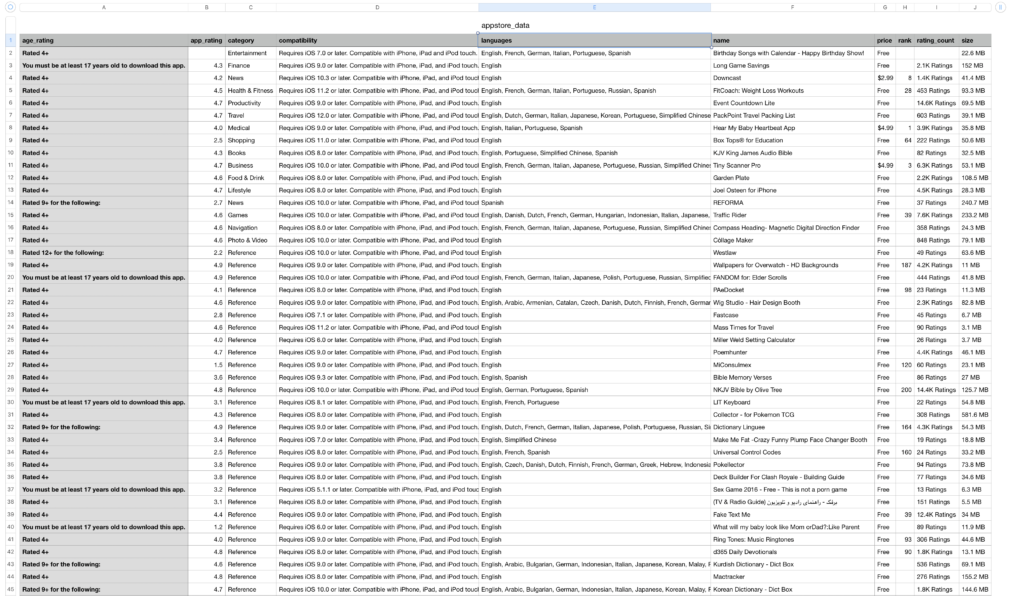Click the table select handle at top-left corner

(10, 7)
